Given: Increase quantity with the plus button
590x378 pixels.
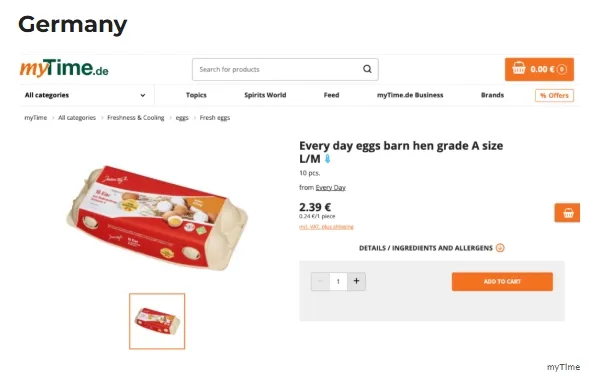Looking at the screenshot, I should click(x=356, y=281).
